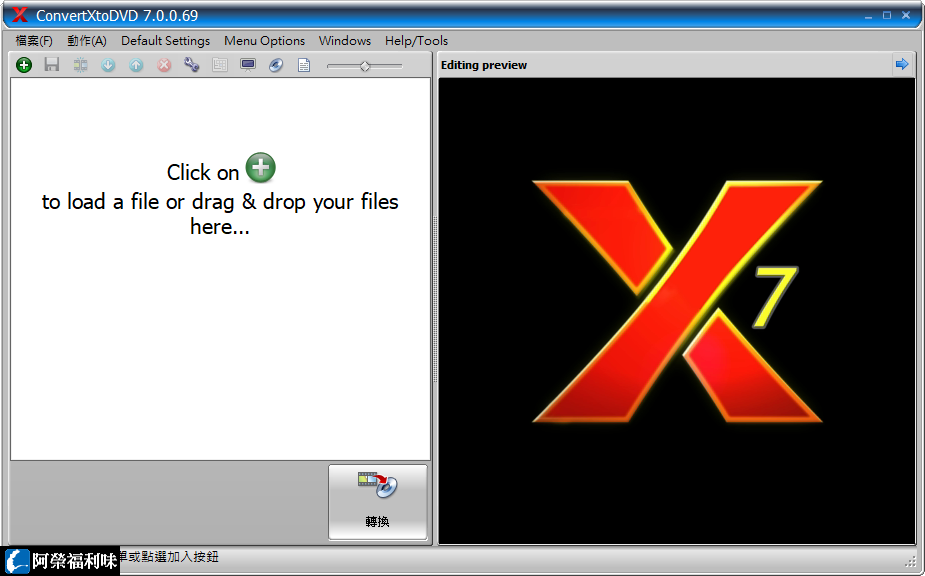Click the blue arrow above the preview
The height and width of the screenshot is (576, 925).
click(902, 64)
